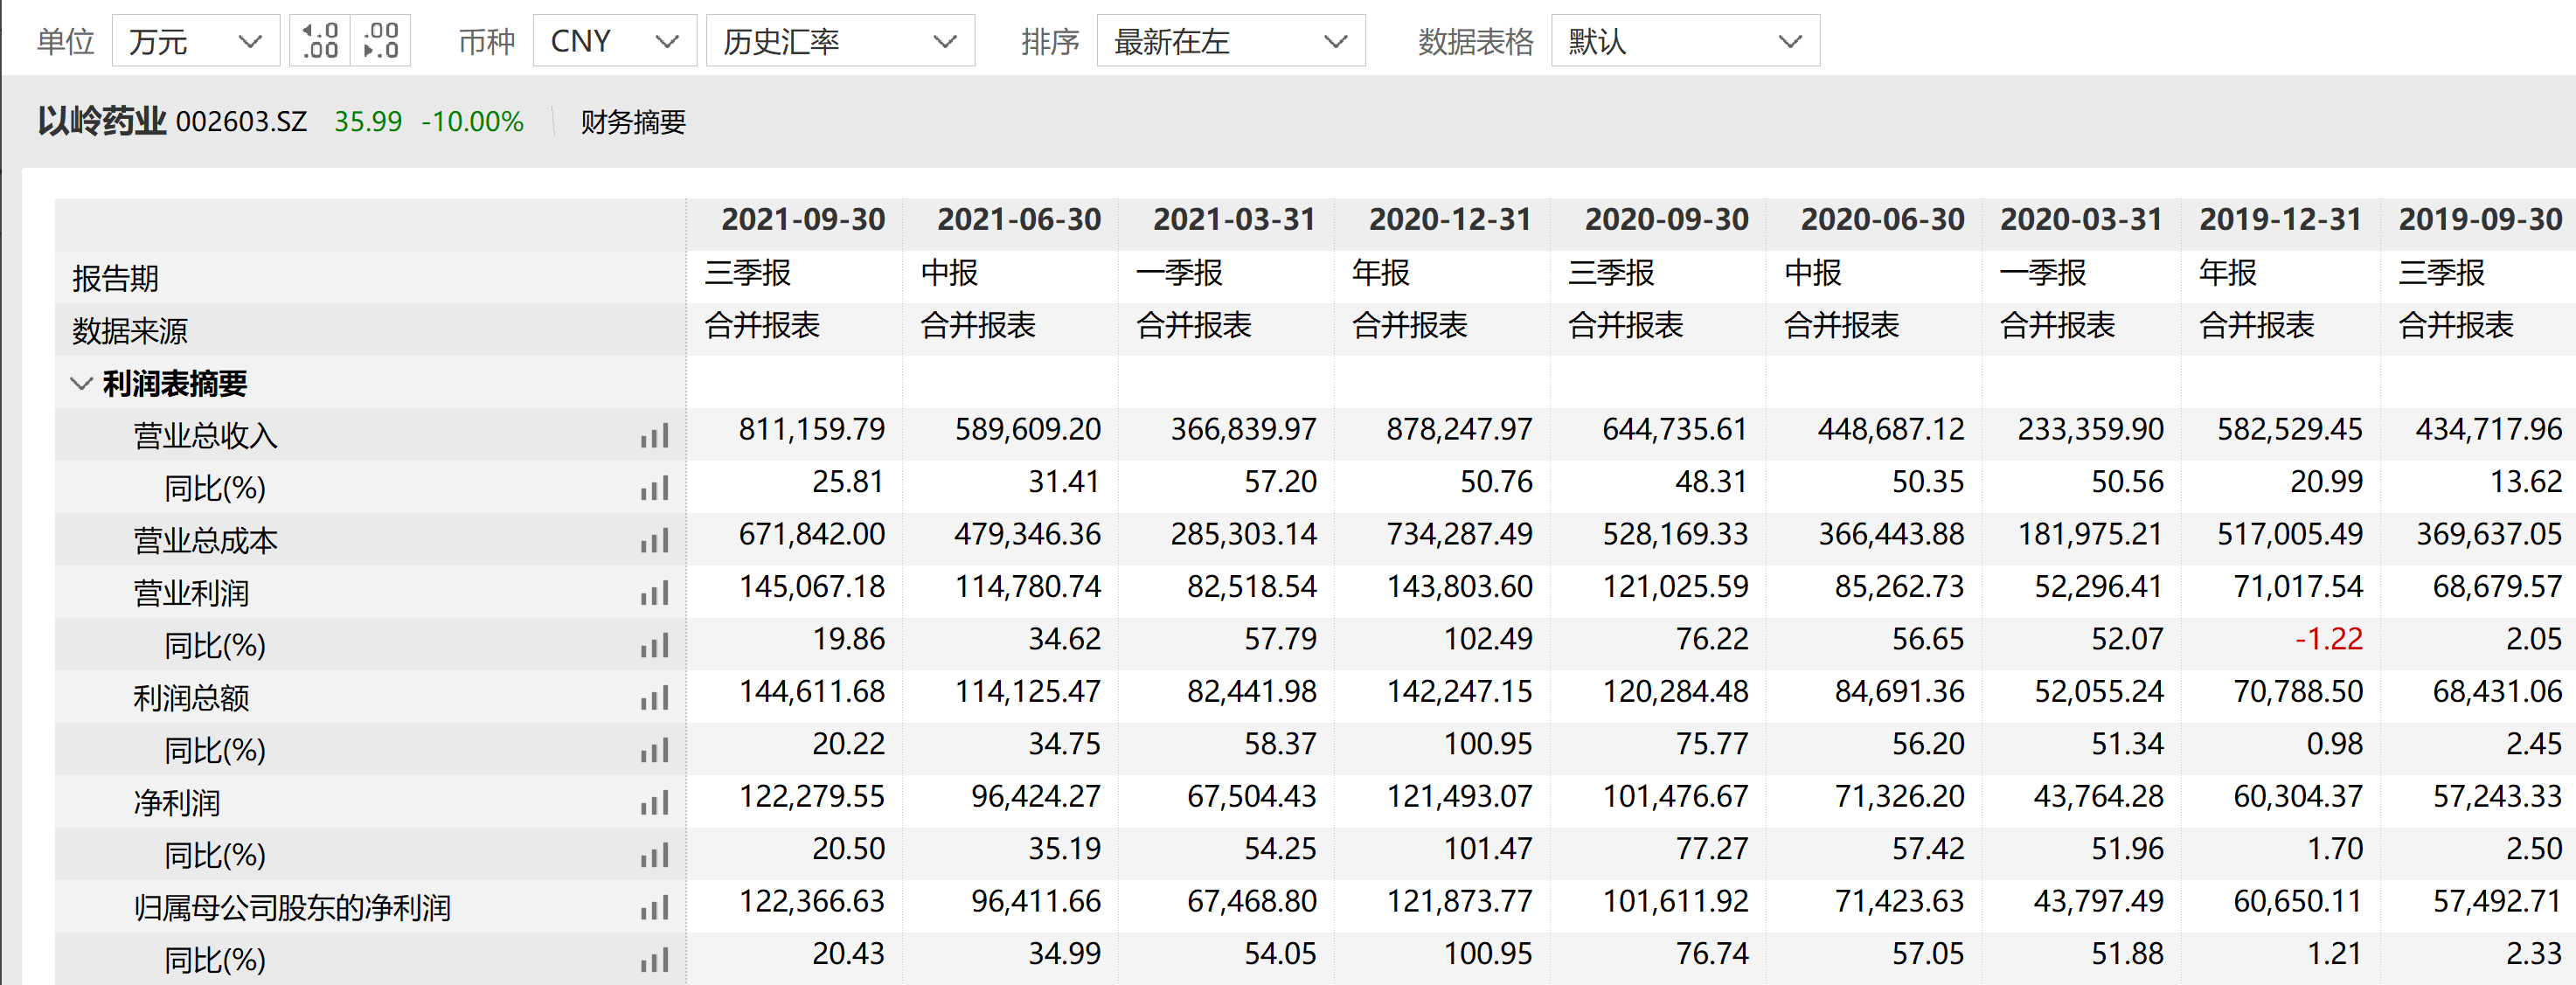Open chart icon for 营业总收入 row

pos(655,436)
